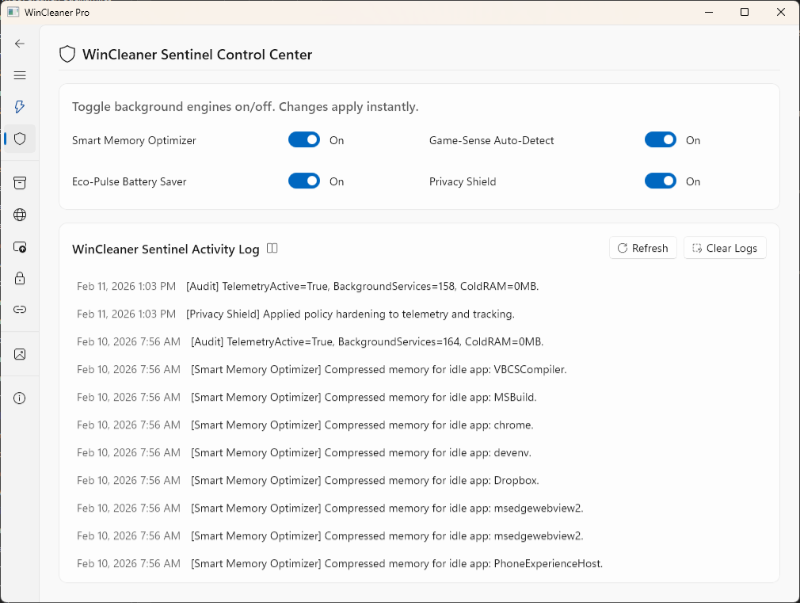800x603 pixels.
Task: Refresh the Sentinel Activity Log
Action: [643, 248]
